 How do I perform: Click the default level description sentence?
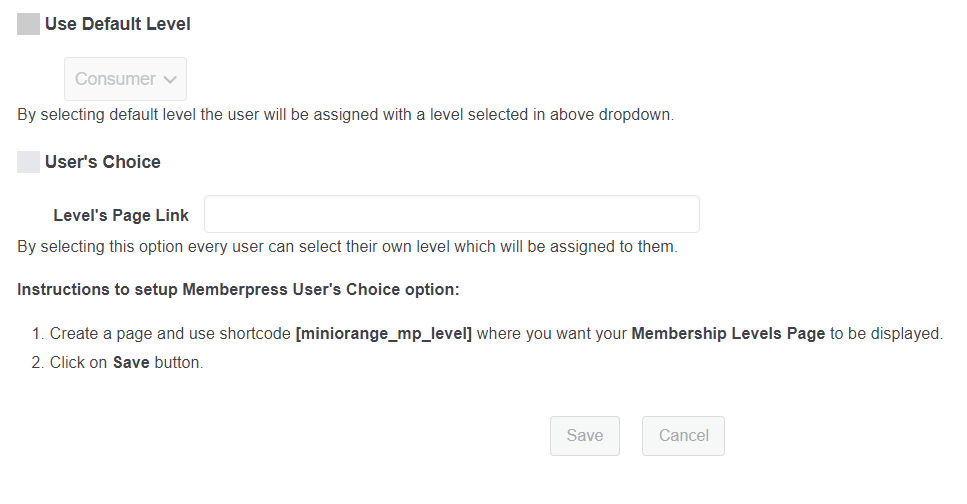click(x=345, y=114)
